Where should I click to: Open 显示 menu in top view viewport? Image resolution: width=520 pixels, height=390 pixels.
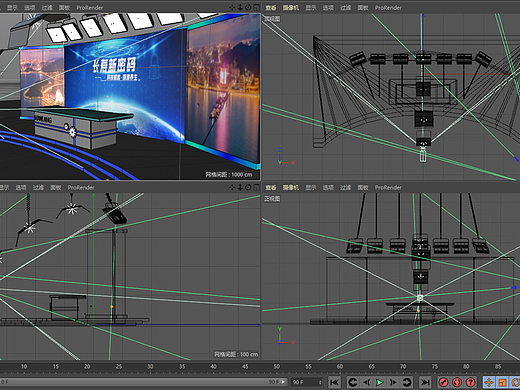[311, 7]
